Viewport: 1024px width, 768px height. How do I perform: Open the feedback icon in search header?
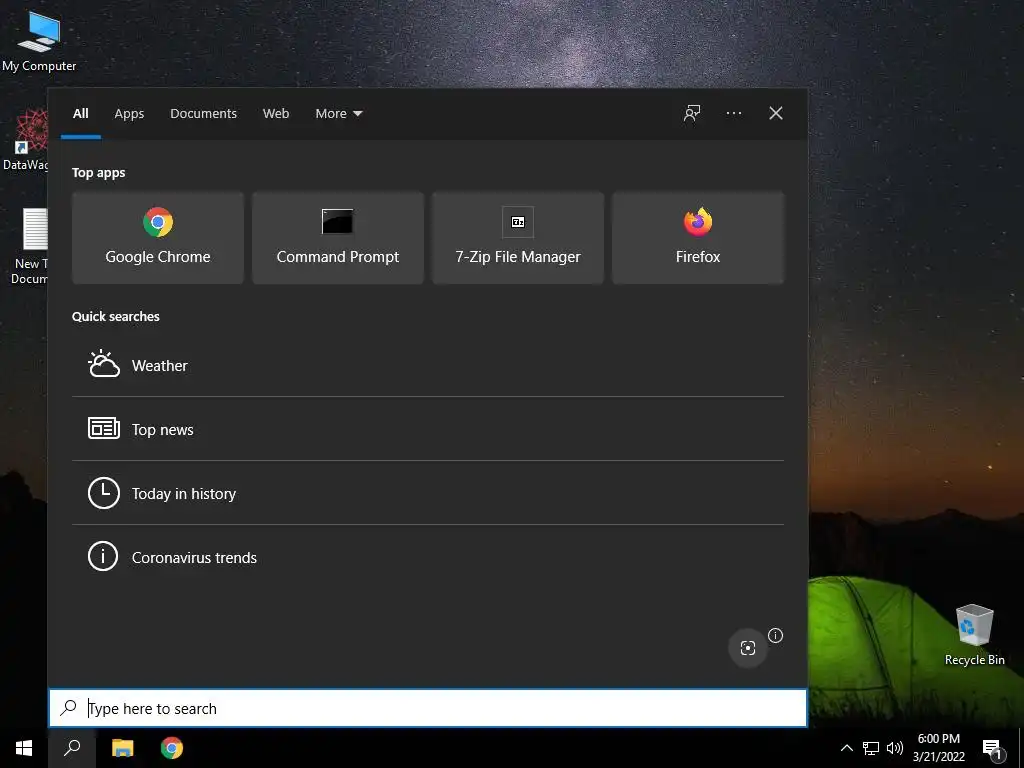pos(692,114)
